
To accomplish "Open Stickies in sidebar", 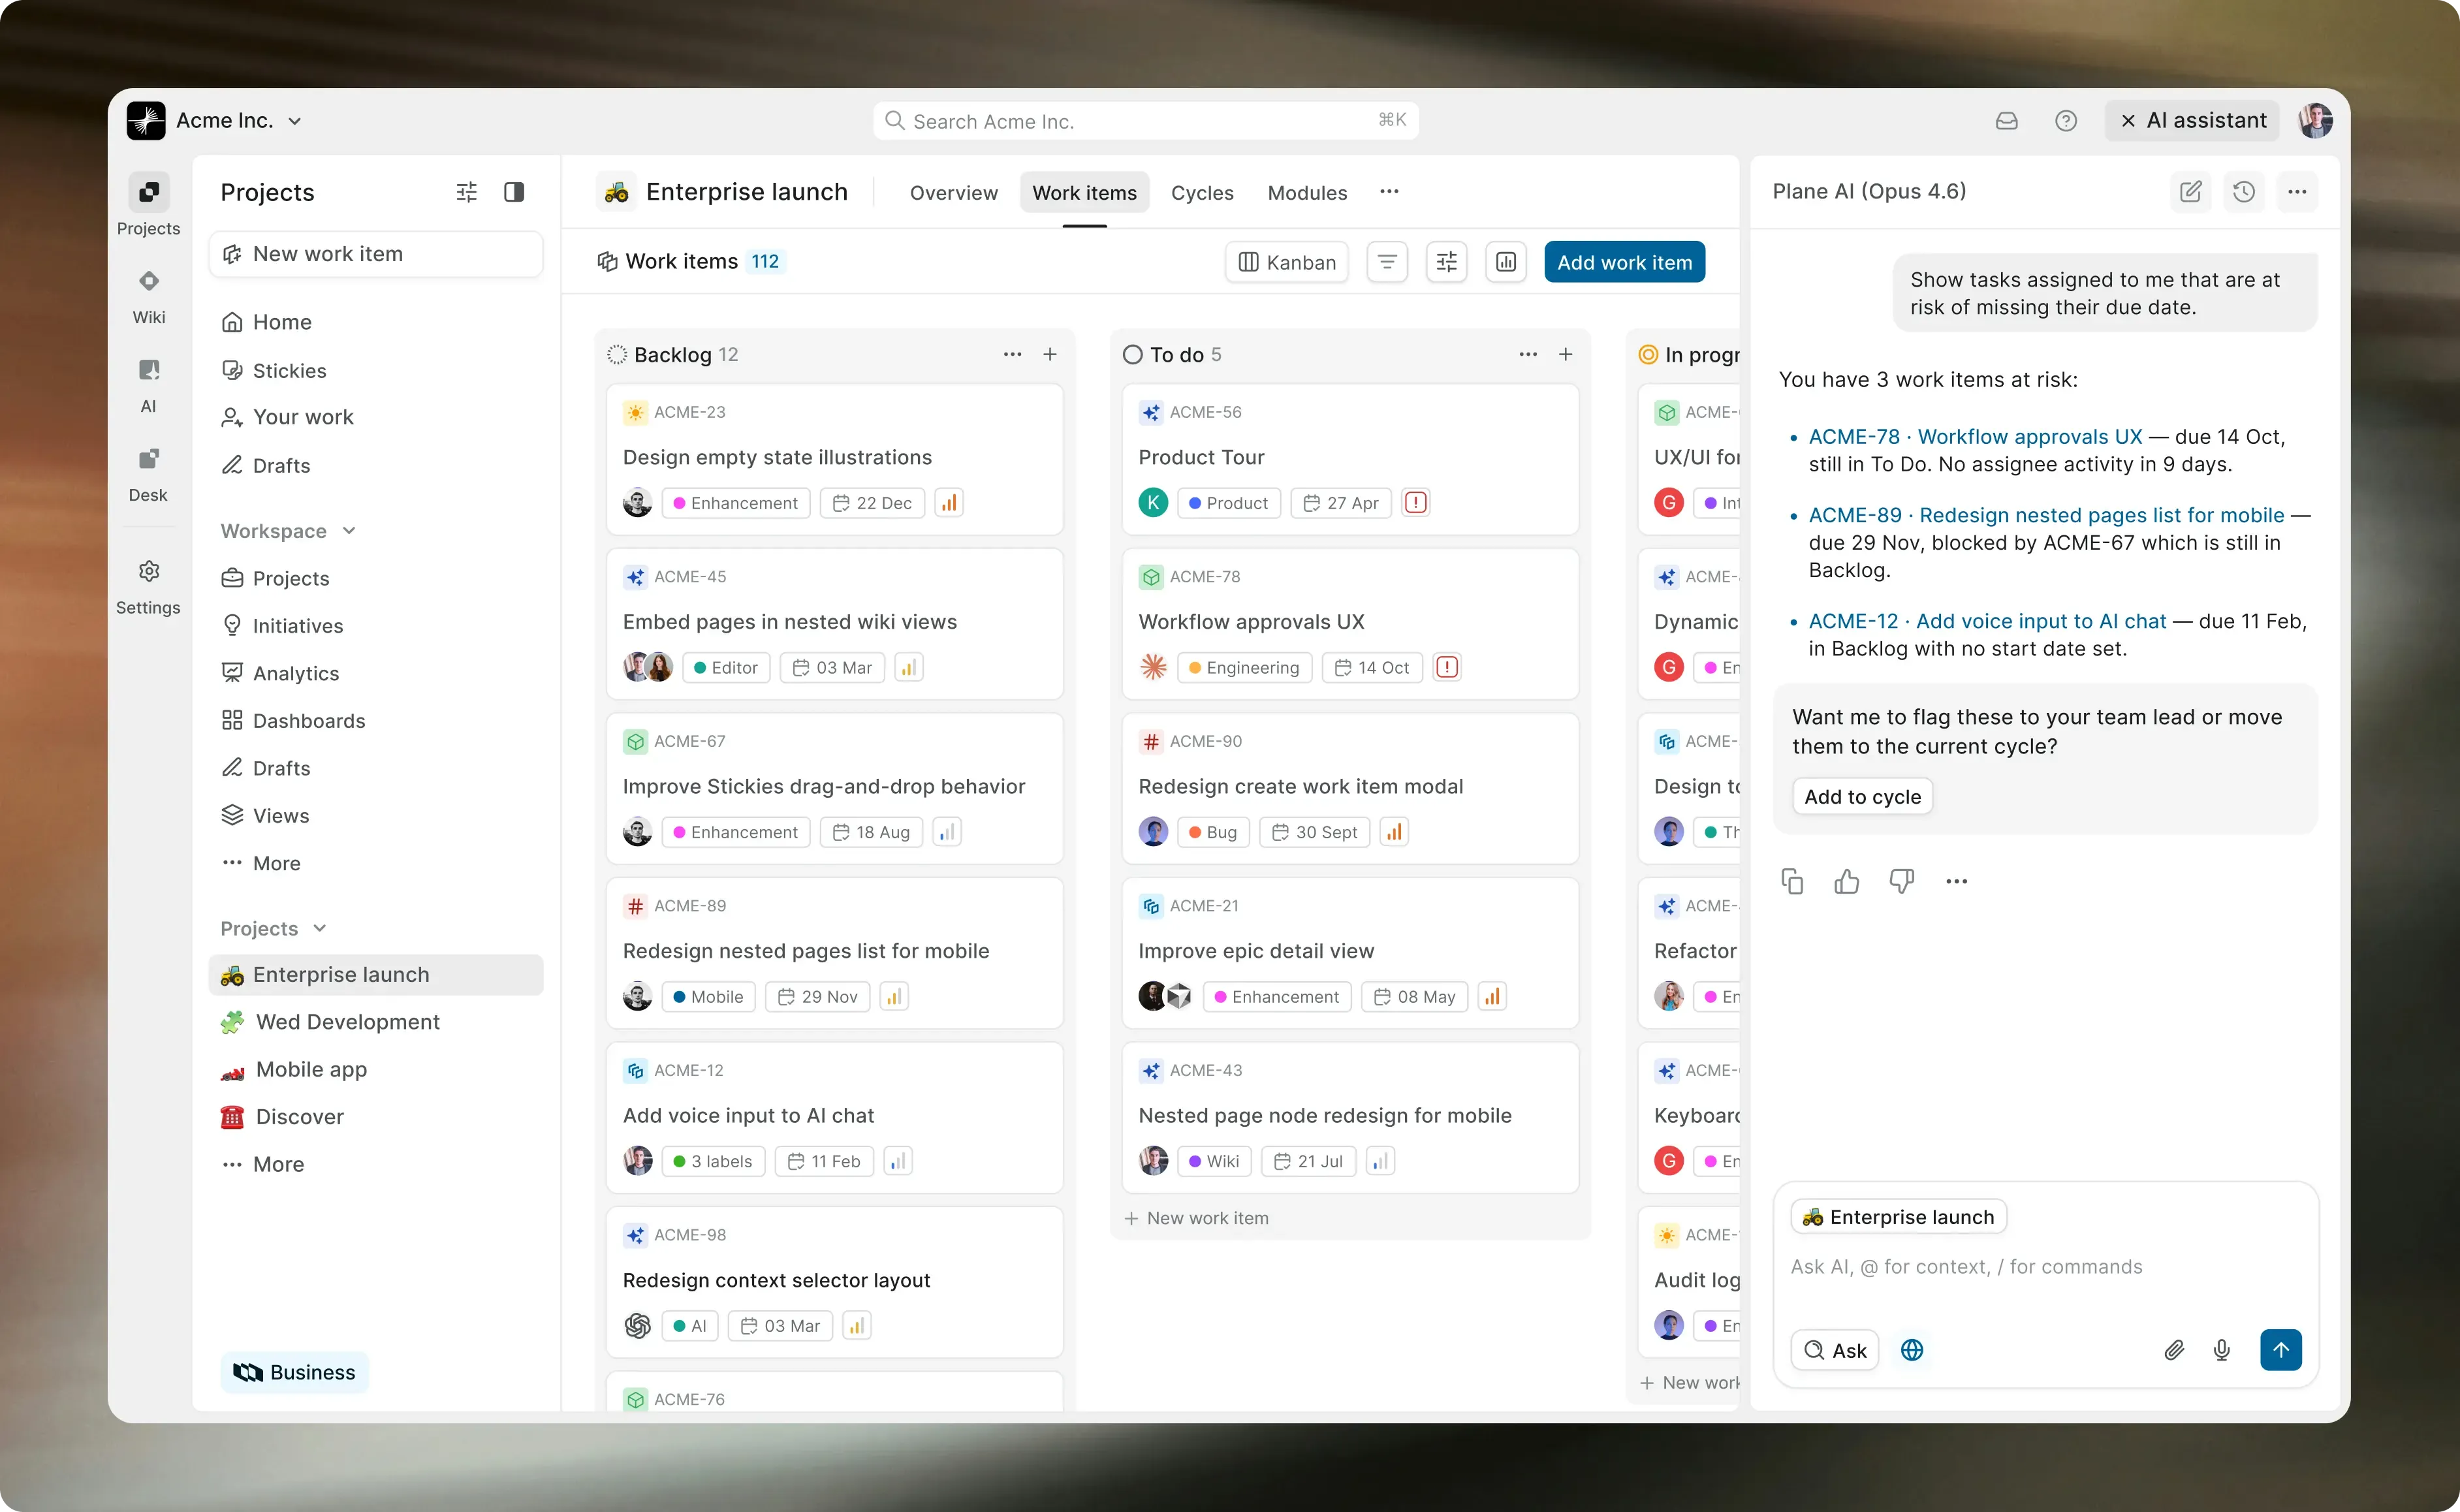I will [x=376, y=370].
